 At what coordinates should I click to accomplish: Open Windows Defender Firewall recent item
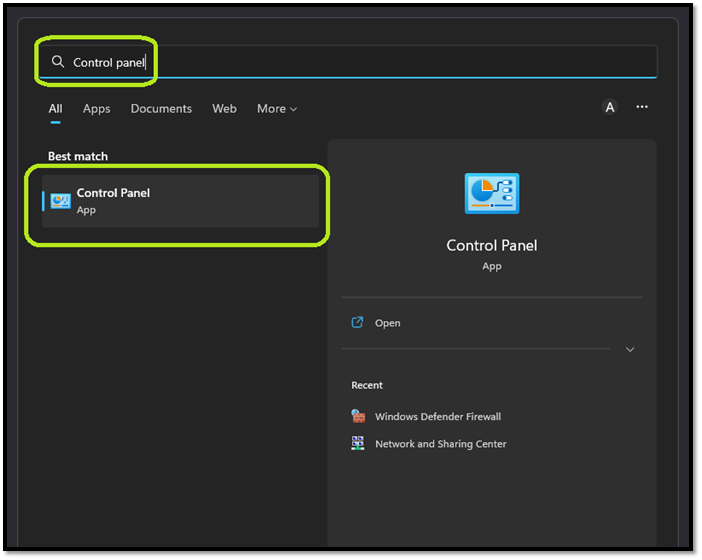438,416
